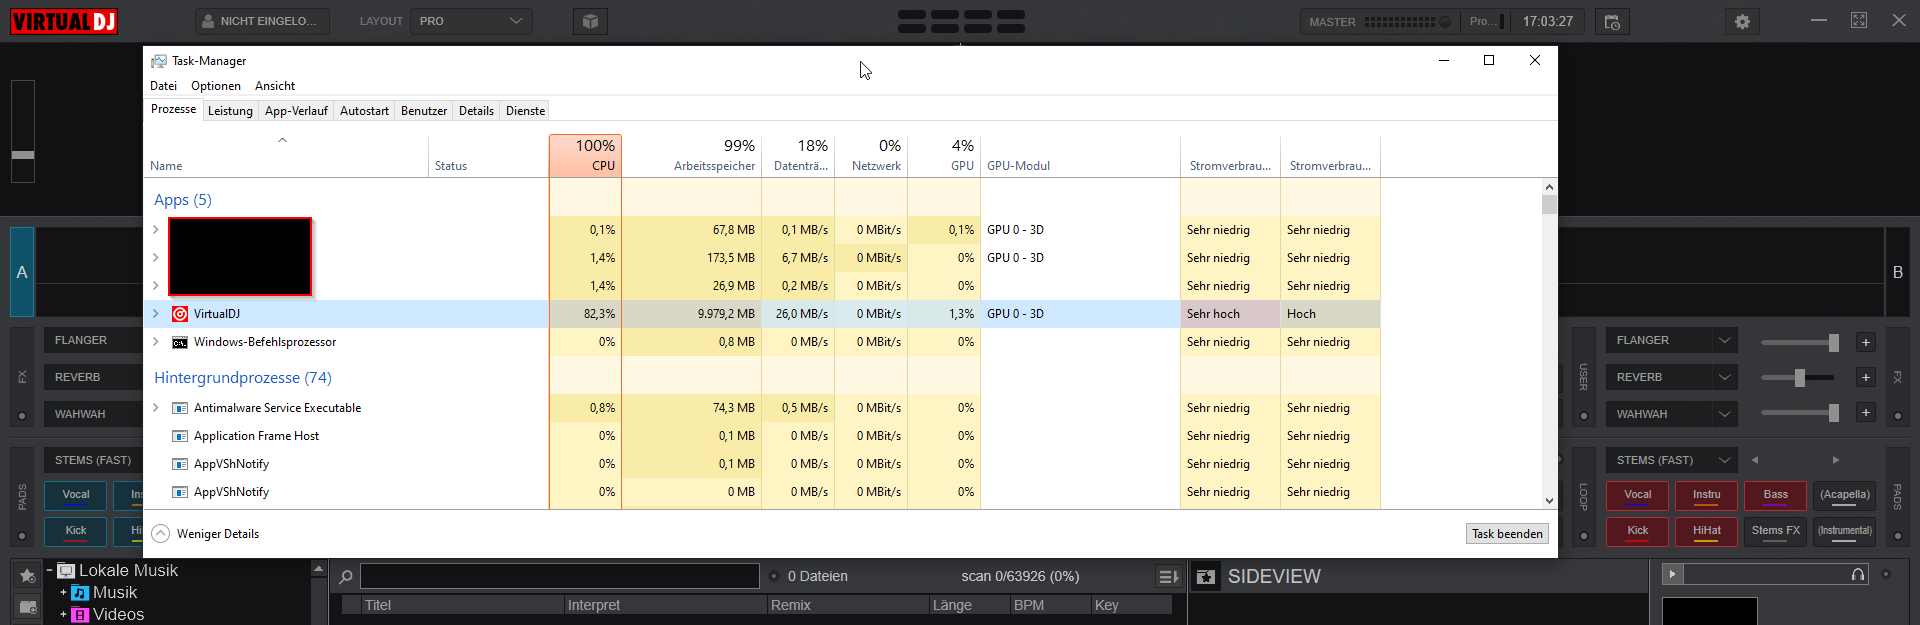Image resolution: width=1920 pixels, height=625 pixels.
Task: Click Weniger Details to collapse Task-Manager
Action: click(205, 534)
